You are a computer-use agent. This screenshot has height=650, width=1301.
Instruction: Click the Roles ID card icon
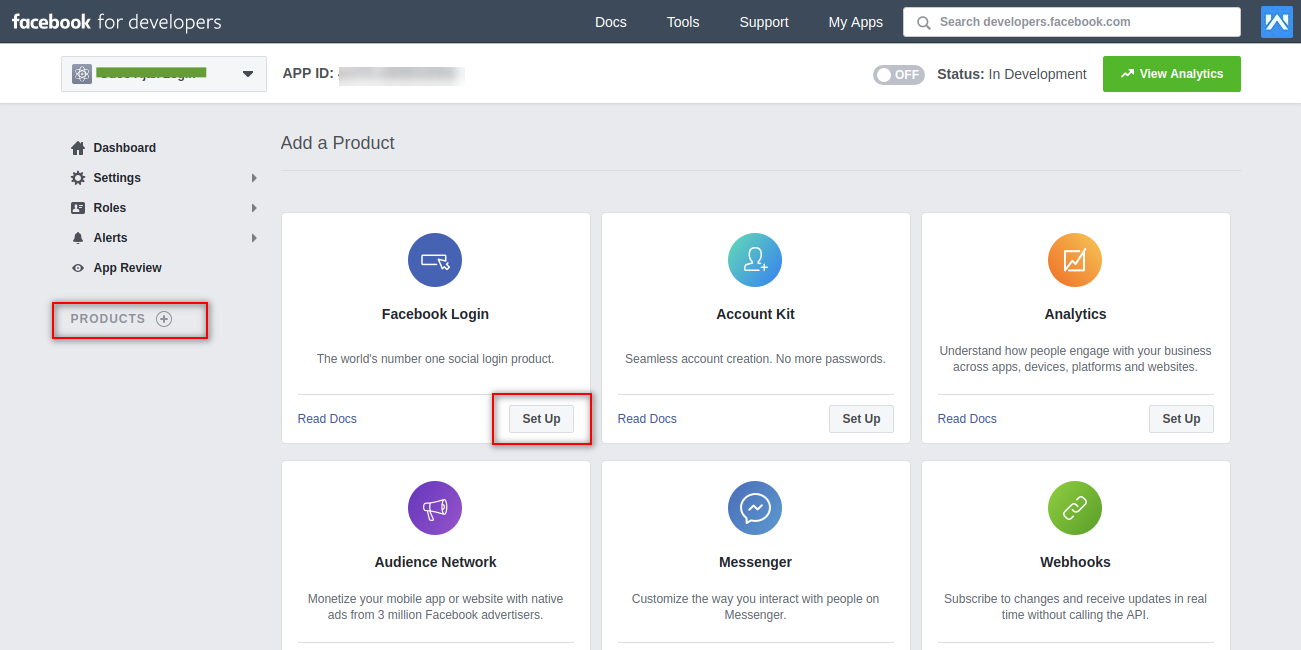tap(78, 208)
